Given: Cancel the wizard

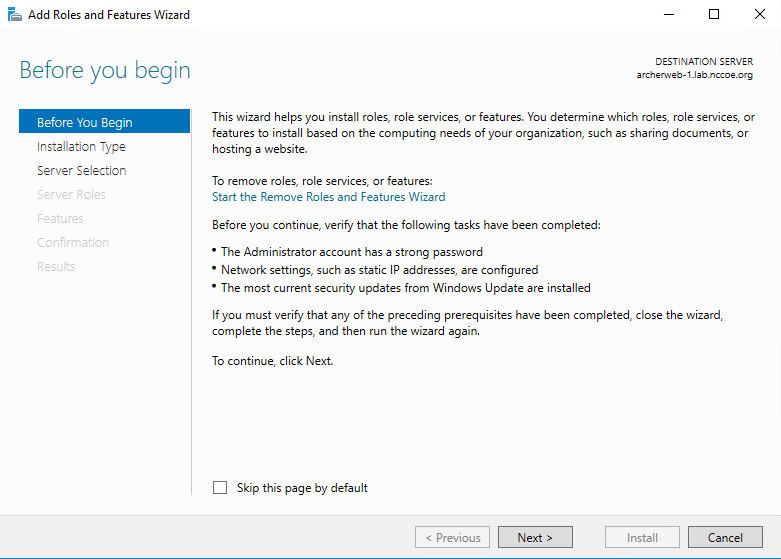Looking at the screenshot, I should point(725,537).
